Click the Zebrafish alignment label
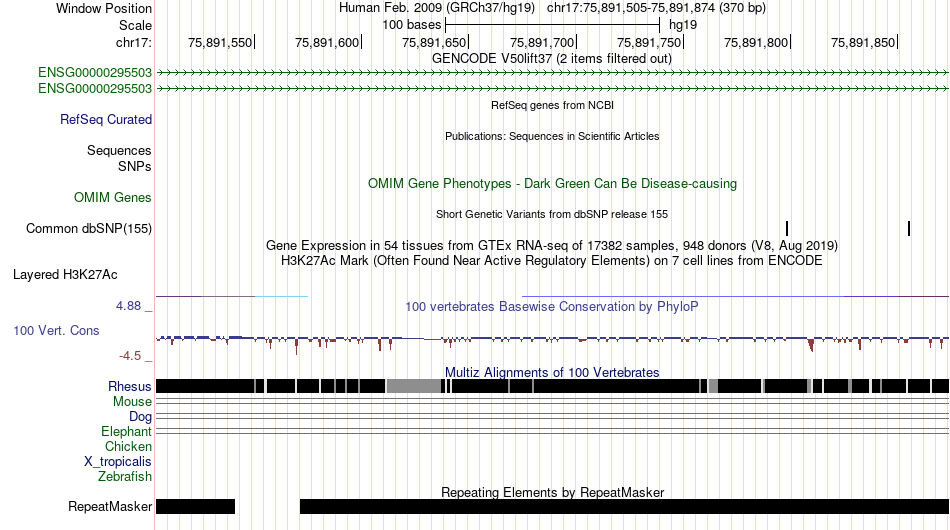This screenshot has height=530, width=950. (x=125, y=477)
